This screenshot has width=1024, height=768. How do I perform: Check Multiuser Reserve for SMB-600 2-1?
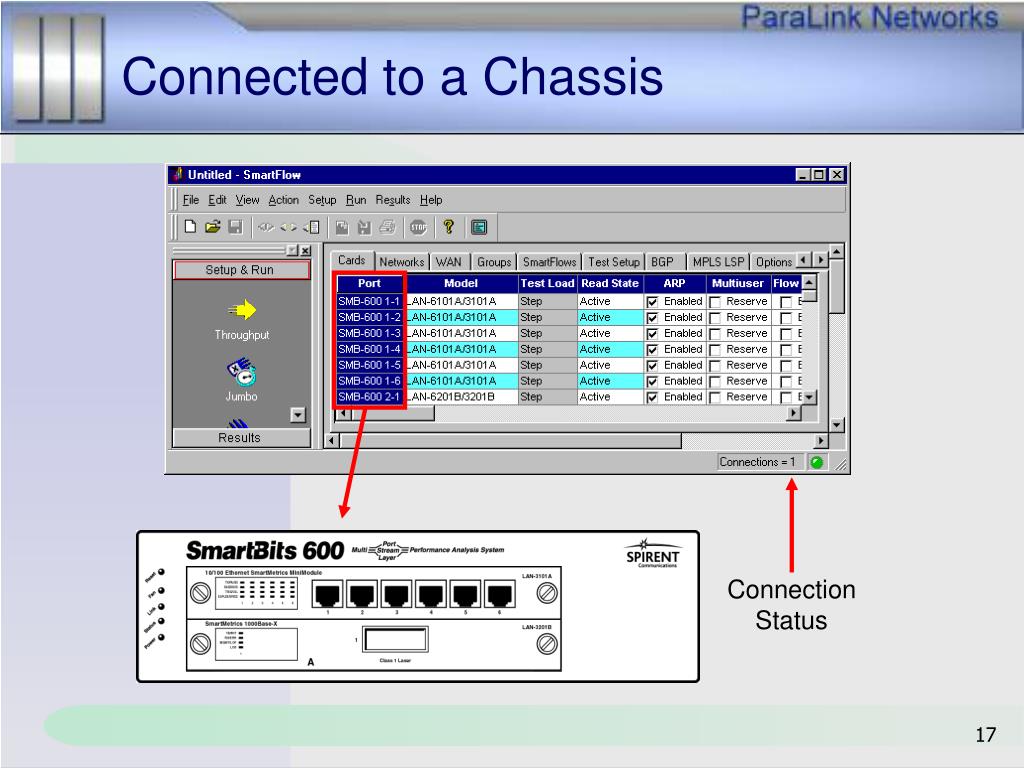(x=715, y=397)
